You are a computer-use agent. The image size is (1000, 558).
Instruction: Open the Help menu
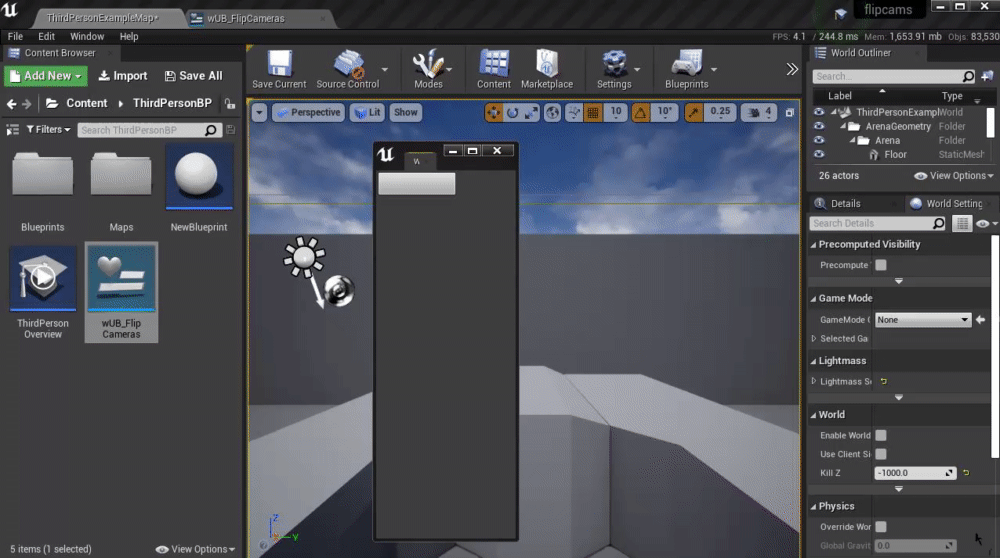point(129,36)
